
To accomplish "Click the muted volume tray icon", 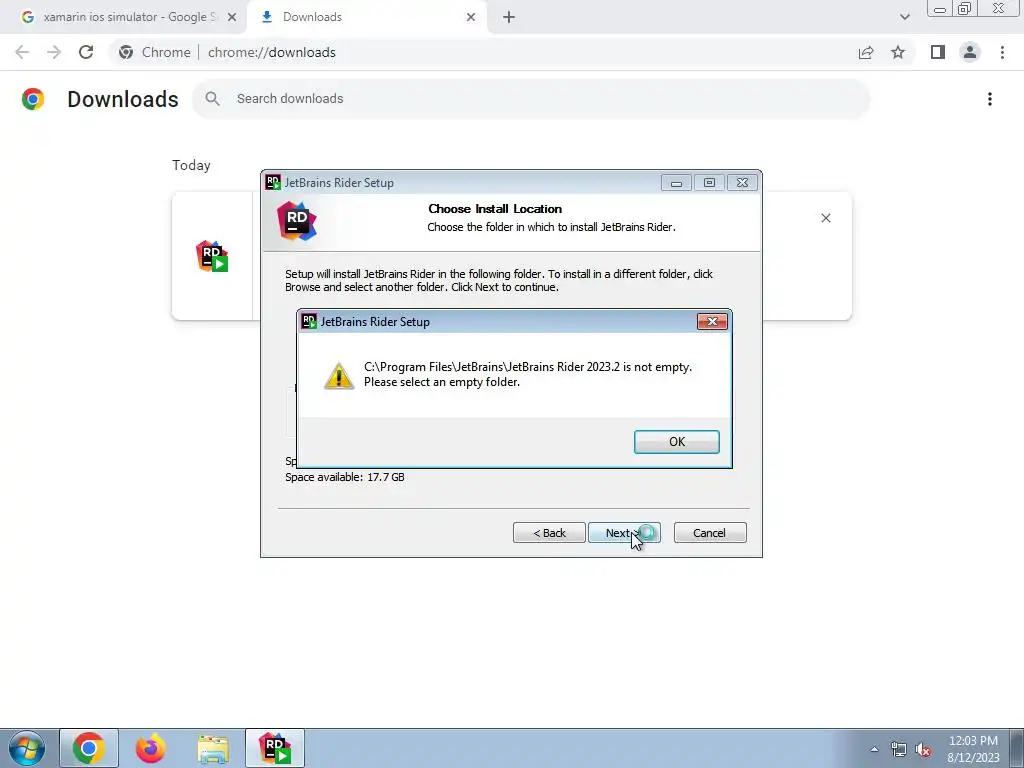I will tap(923, 750).
